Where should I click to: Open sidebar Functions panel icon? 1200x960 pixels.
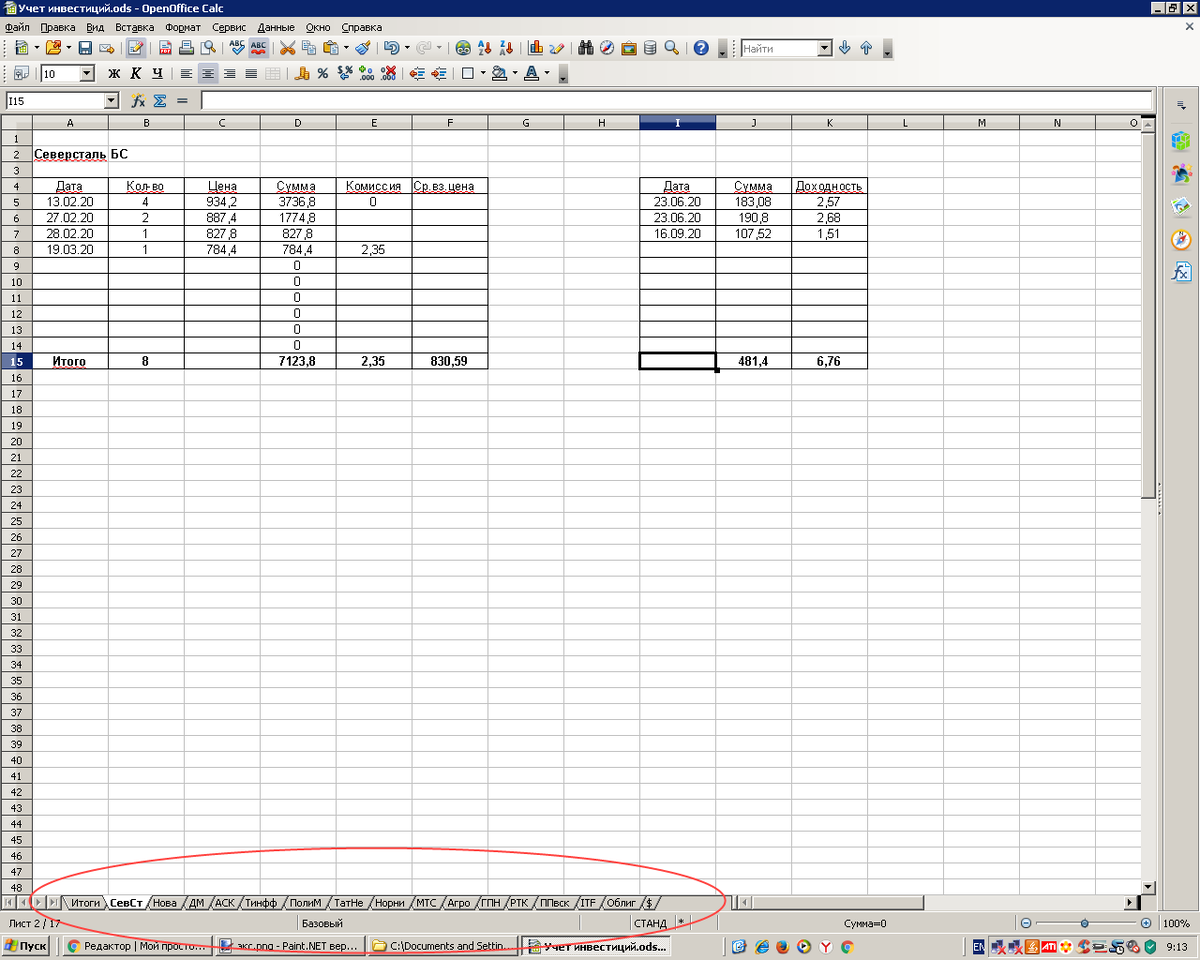(1182, 272)
